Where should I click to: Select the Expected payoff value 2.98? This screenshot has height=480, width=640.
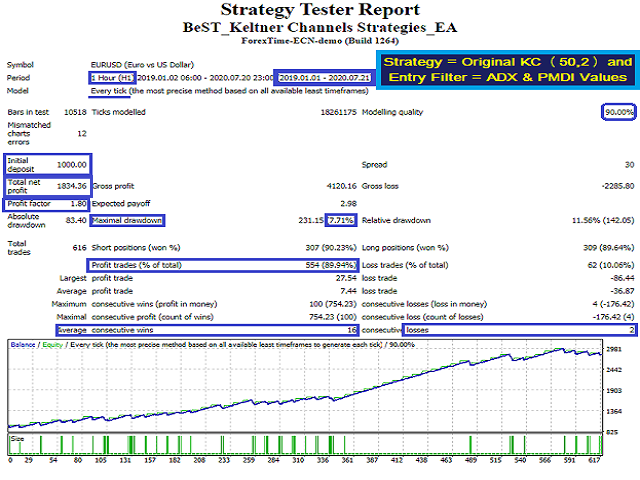pyautogui.click(x=349, y=204)
